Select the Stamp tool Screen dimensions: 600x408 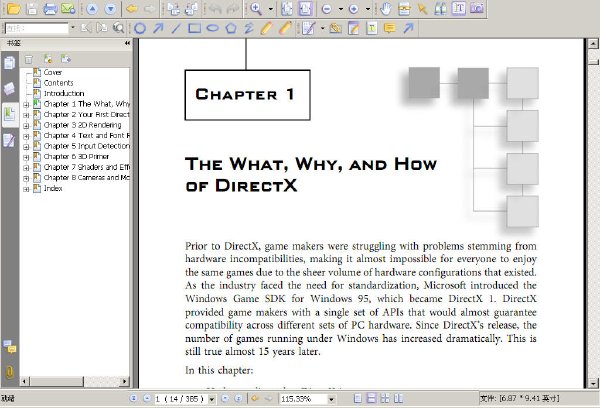point(336,28)
